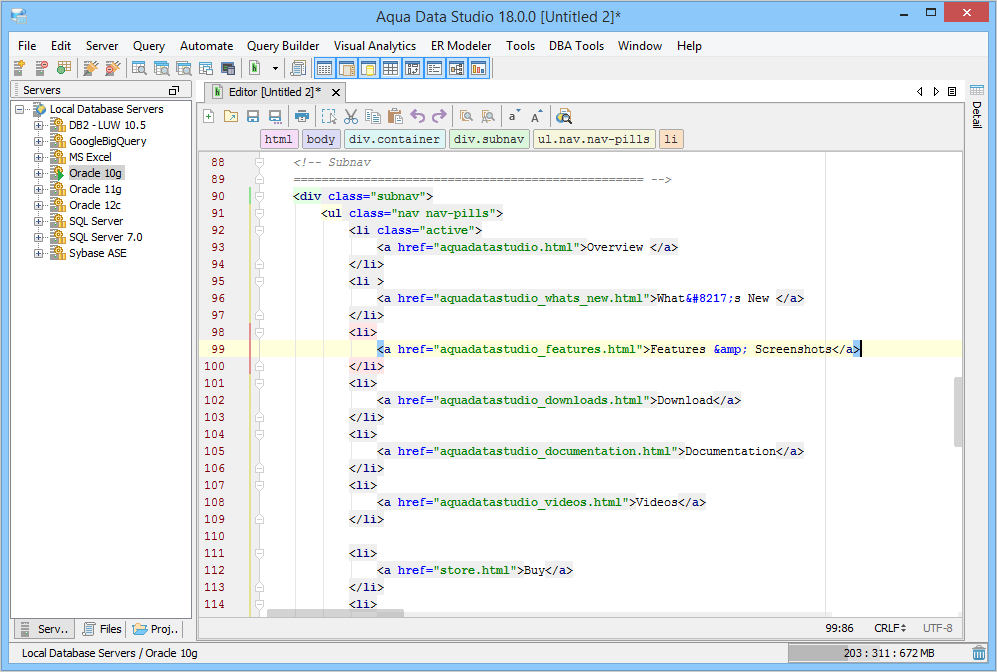Collapse the Local Database Servers tree node
This screenshot has width=997, height=672.
point(20,109)
